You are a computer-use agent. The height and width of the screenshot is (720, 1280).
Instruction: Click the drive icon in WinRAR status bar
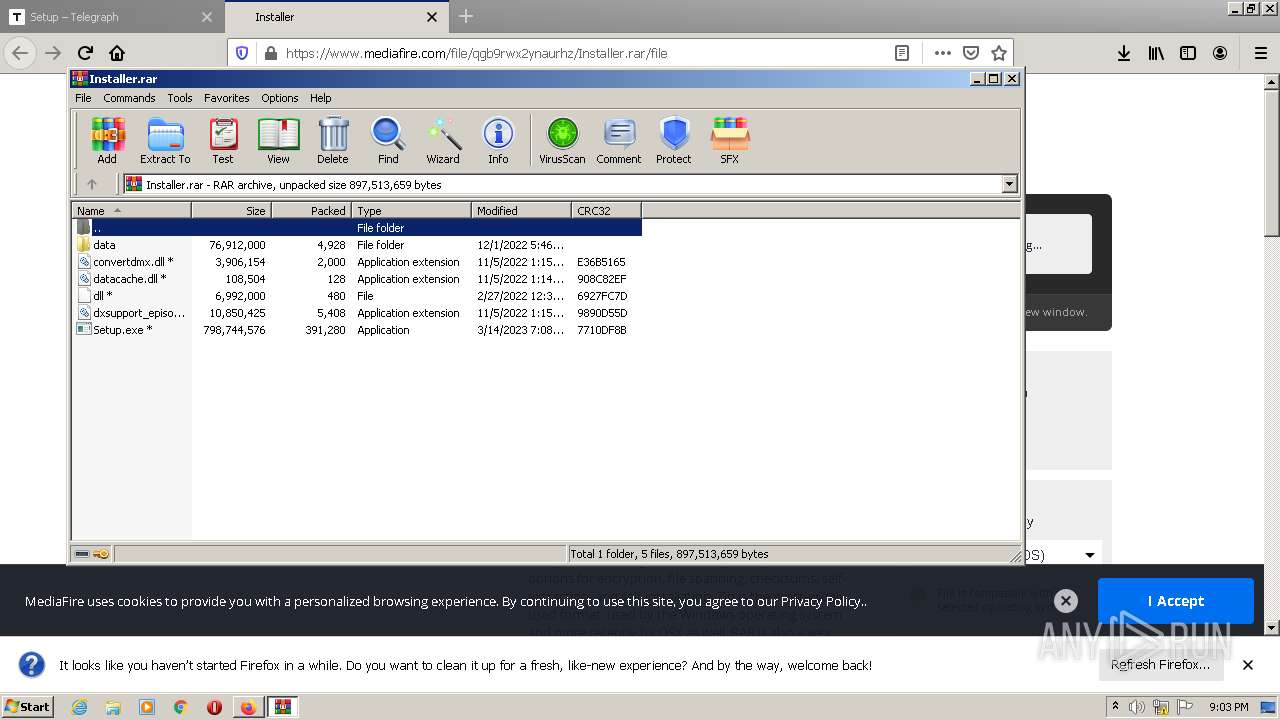pos(83,554)
